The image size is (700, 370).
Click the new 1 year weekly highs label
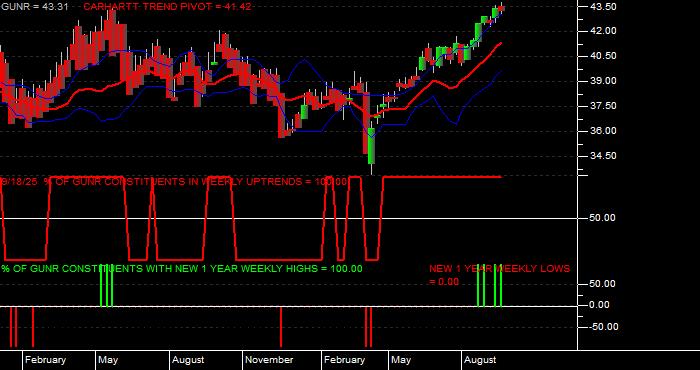tap(182, 269)
